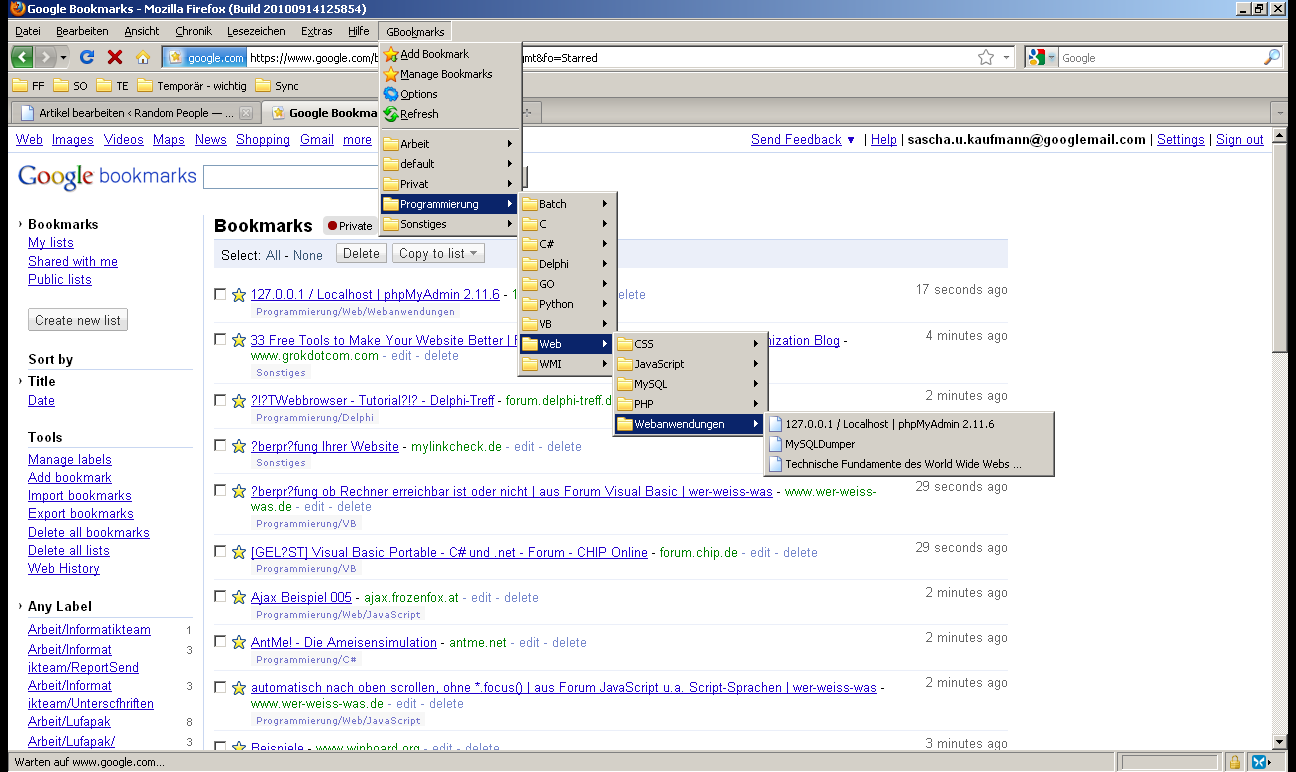Follow the 'Web History' link
This screenshot has height=772, width=1296.
point(64,568)
